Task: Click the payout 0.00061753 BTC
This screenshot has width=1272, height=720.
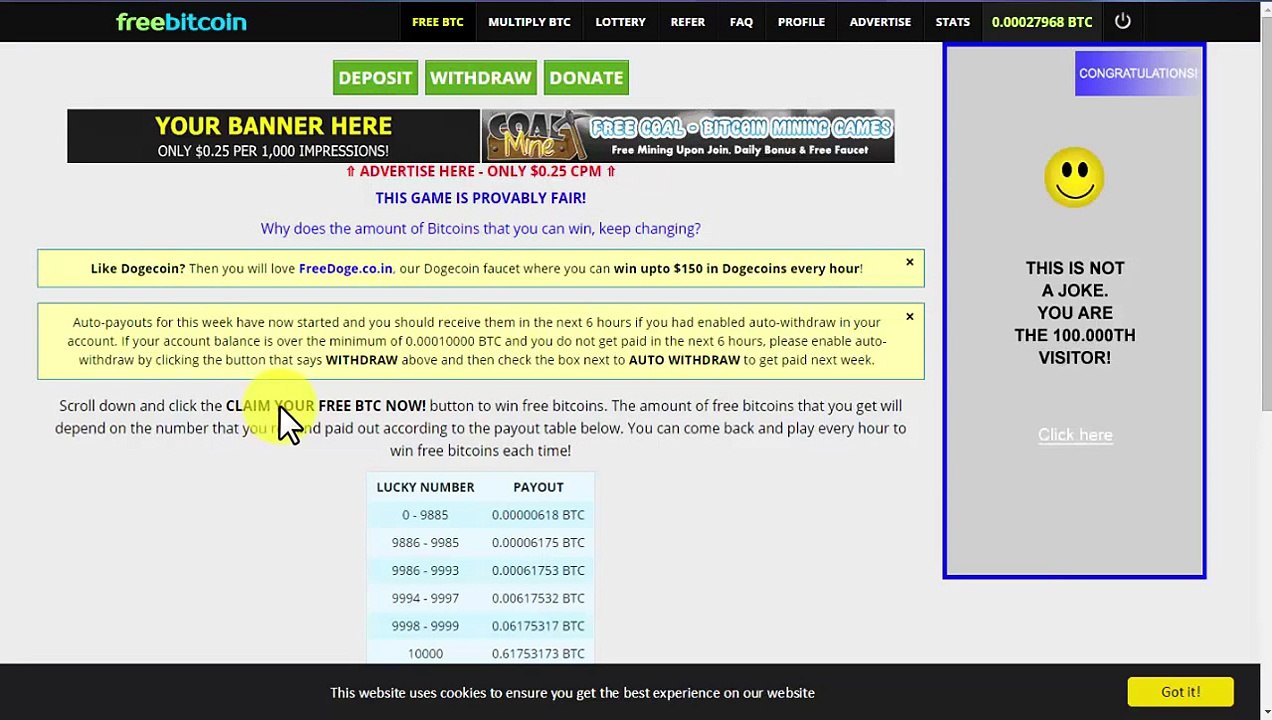Action: pos(538,571)
